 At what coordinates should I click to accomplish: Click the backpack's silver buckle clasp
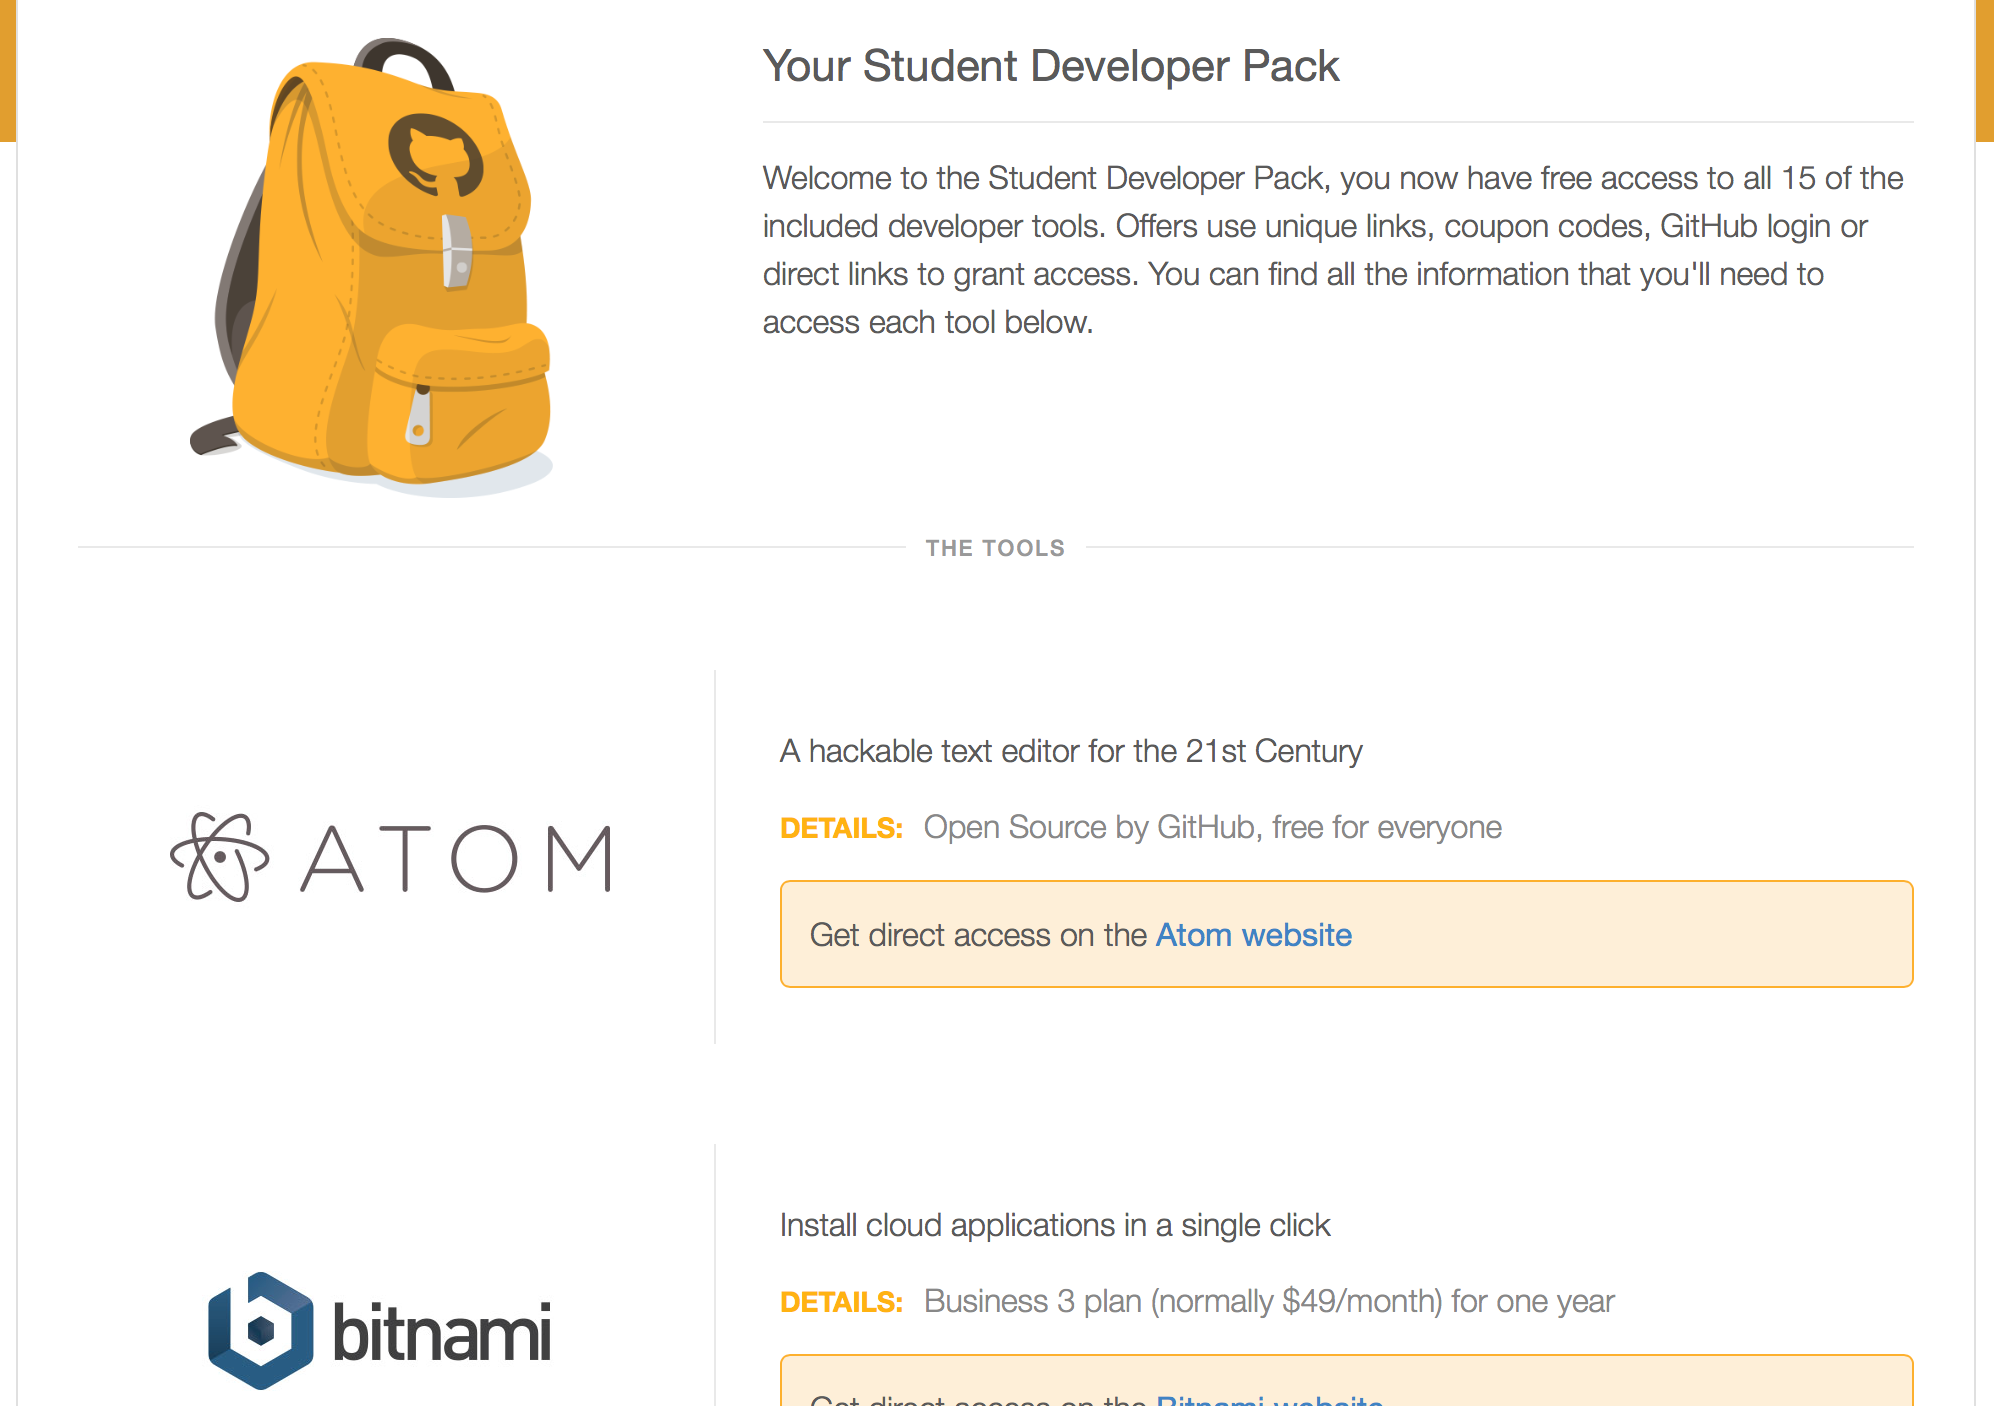pyautogui.click(x=456, y=251)
